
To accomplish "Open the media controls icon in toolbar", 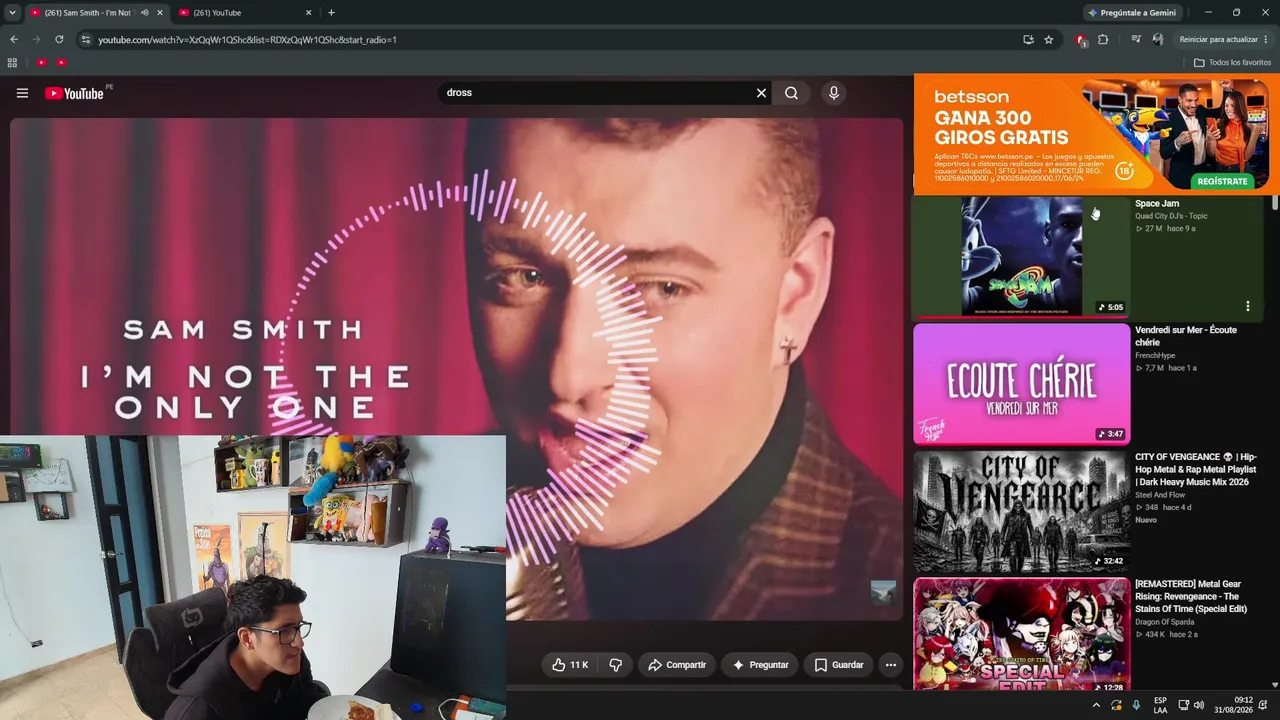I will click(x=1136, y=40).
